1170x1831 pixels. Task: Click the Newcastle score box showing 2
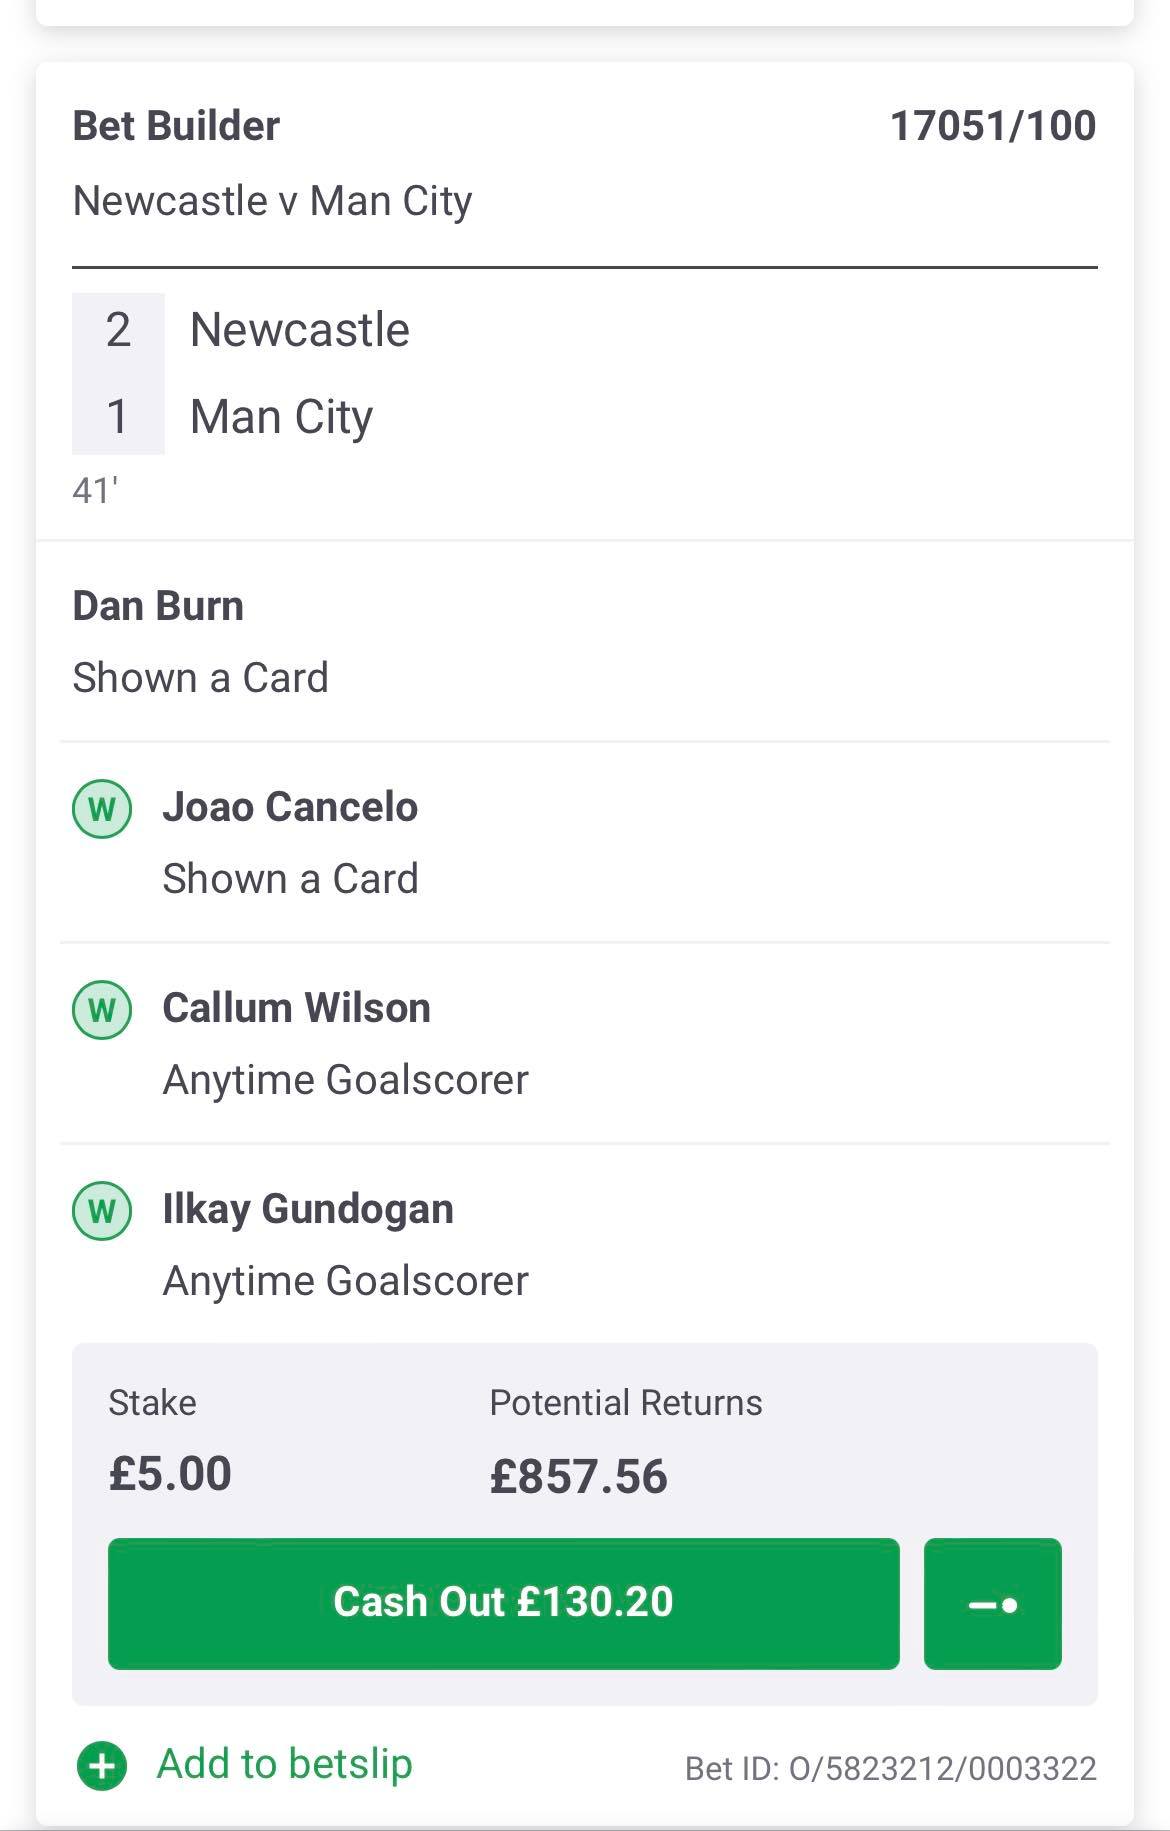[x=118, y=330]
